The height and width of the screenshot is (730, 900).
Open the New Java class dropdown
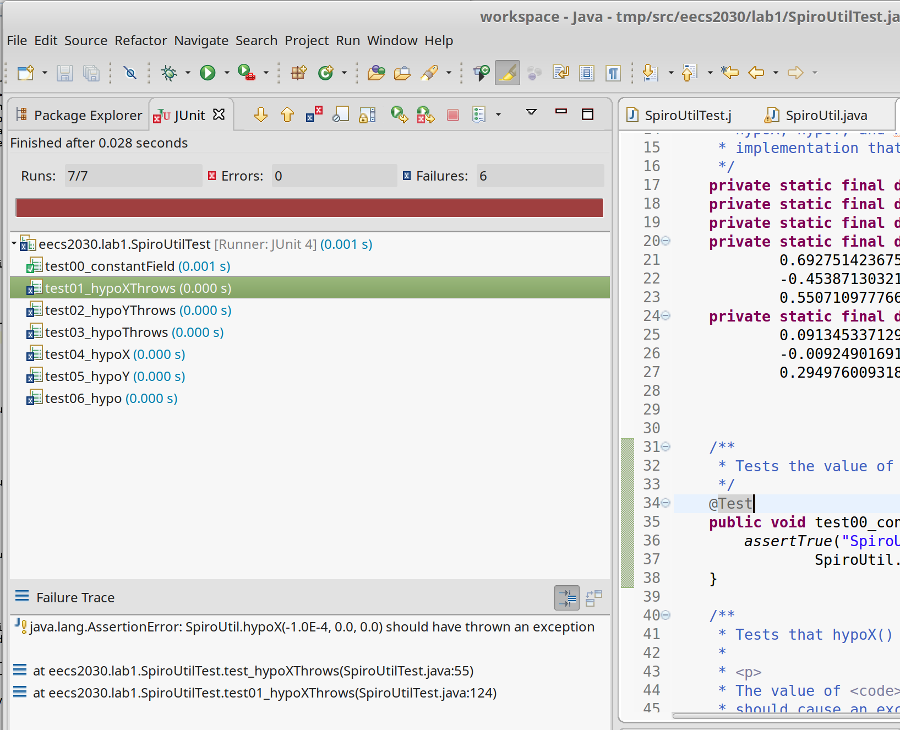click(x=344, y=73)
